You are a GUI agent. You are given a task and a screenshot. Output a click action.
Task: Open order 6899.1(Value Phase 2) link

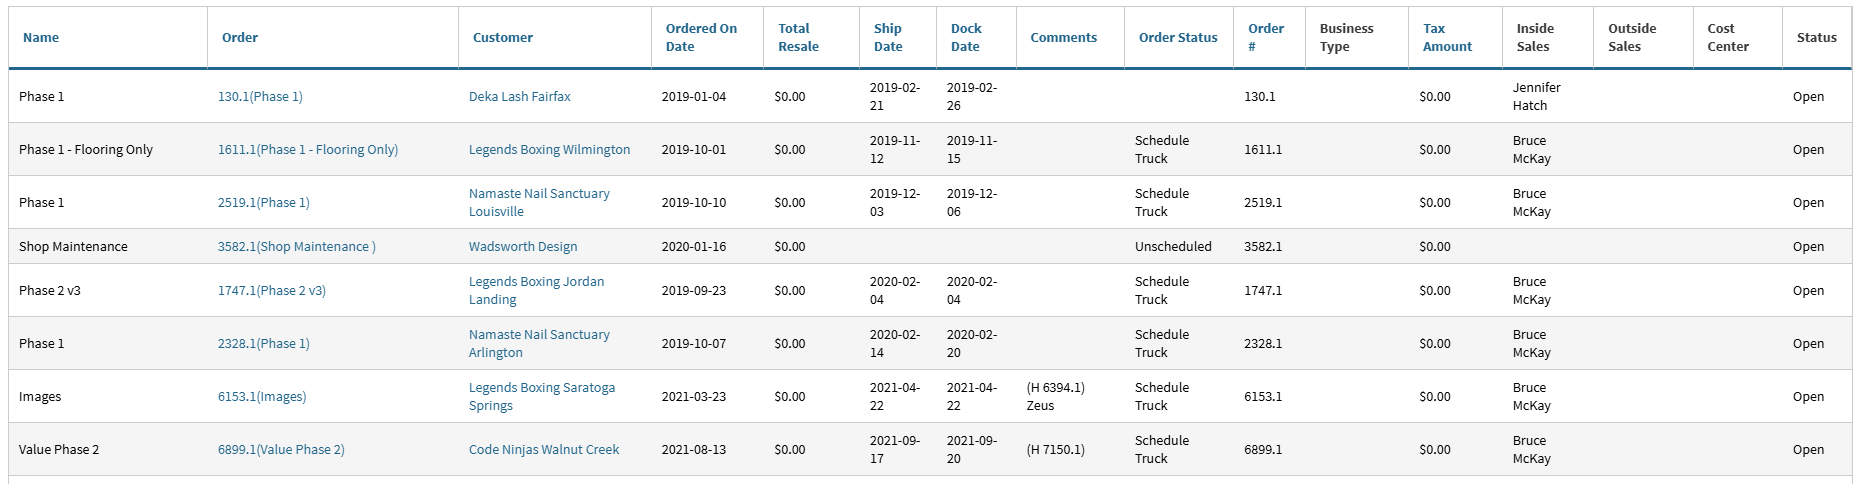point(281,450)
